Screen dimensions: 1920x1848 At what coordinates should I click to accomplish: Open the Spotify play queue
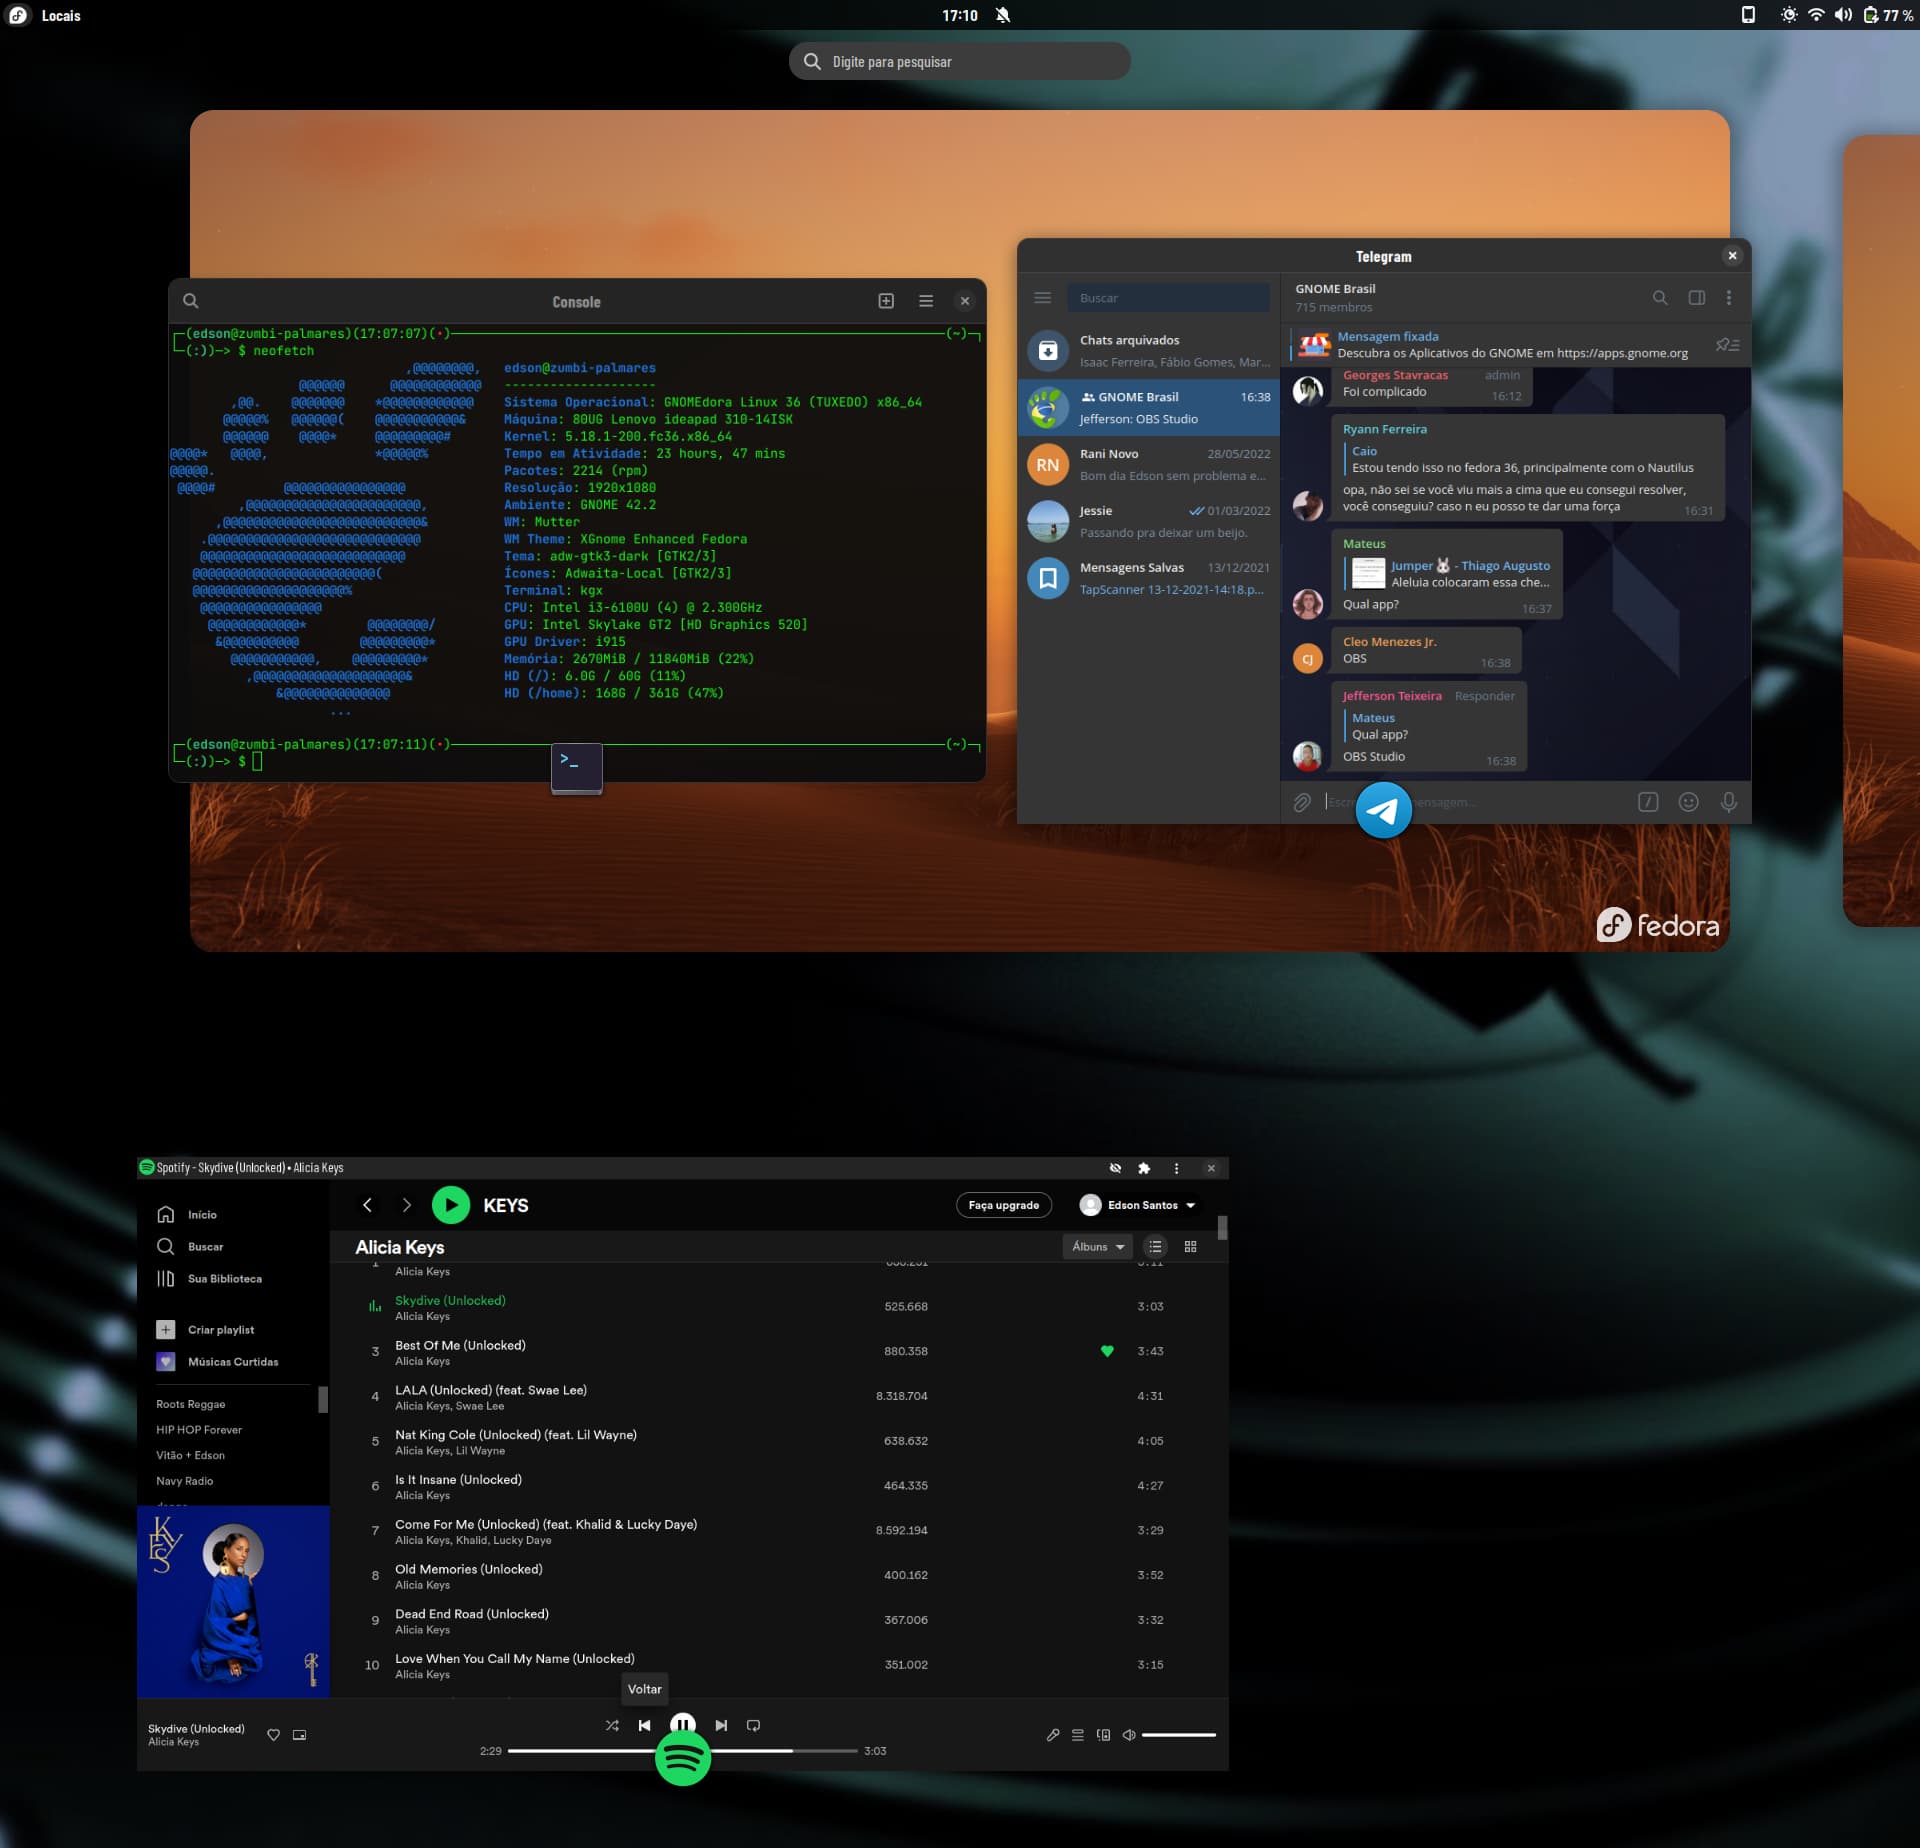pyautogui.click(x=1078, y=1735)
